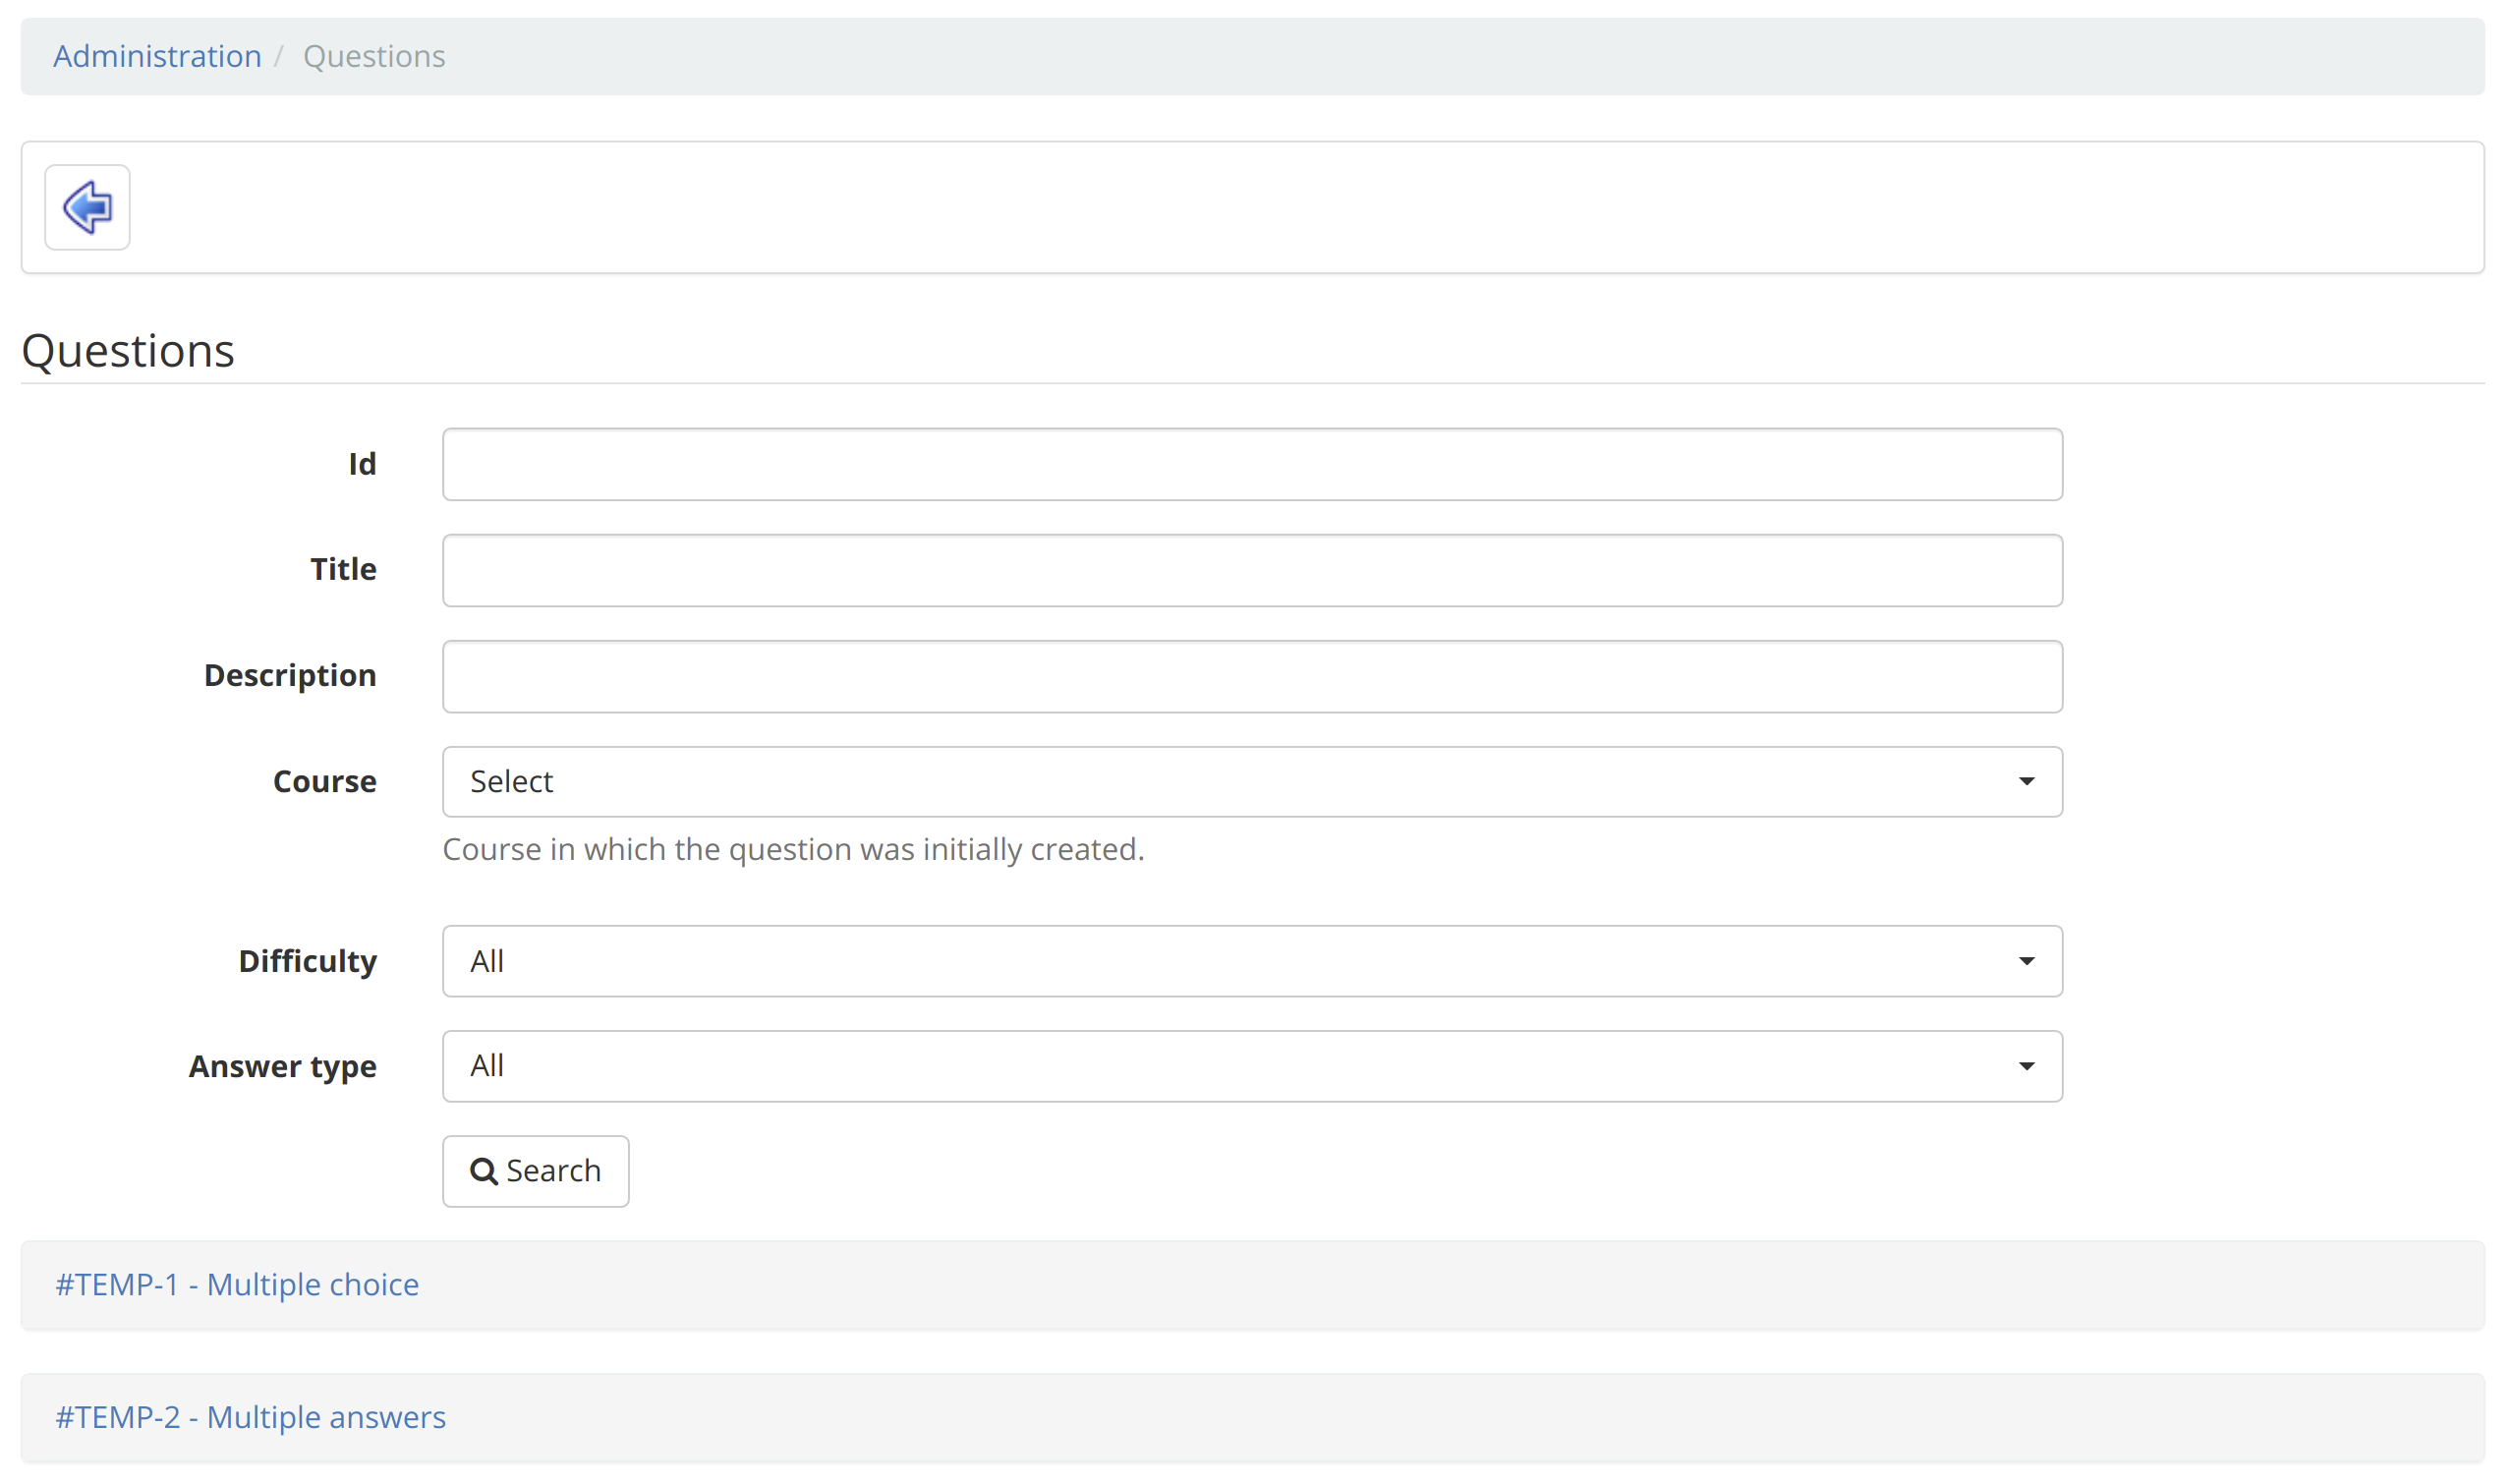Click the Questions page heading

pos(128,349)
